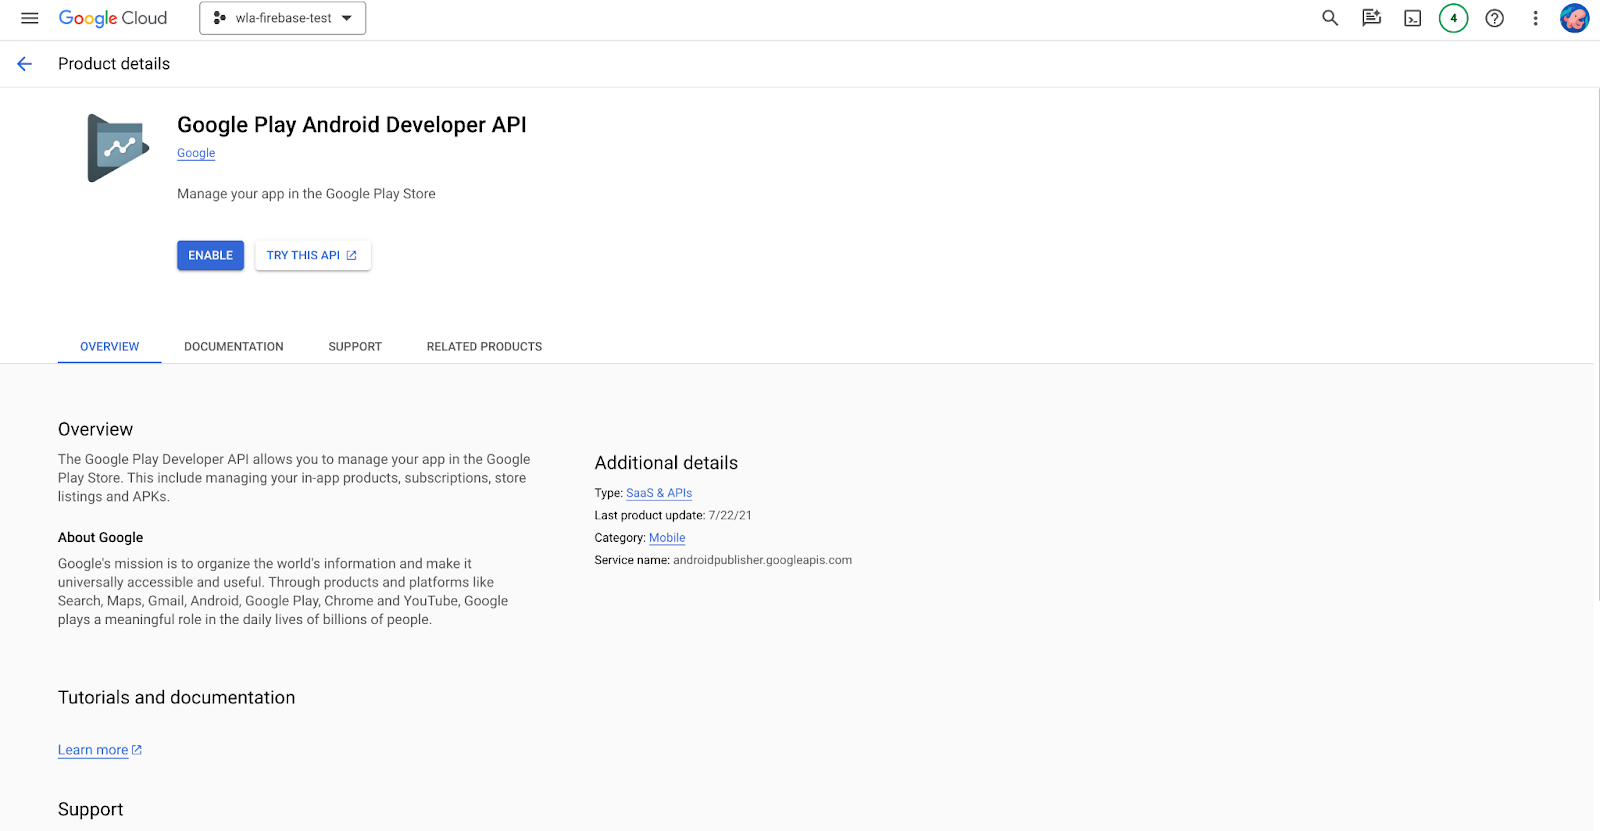Open the three-dot settings menu
1600x831 pixels.
[1535, 18]
